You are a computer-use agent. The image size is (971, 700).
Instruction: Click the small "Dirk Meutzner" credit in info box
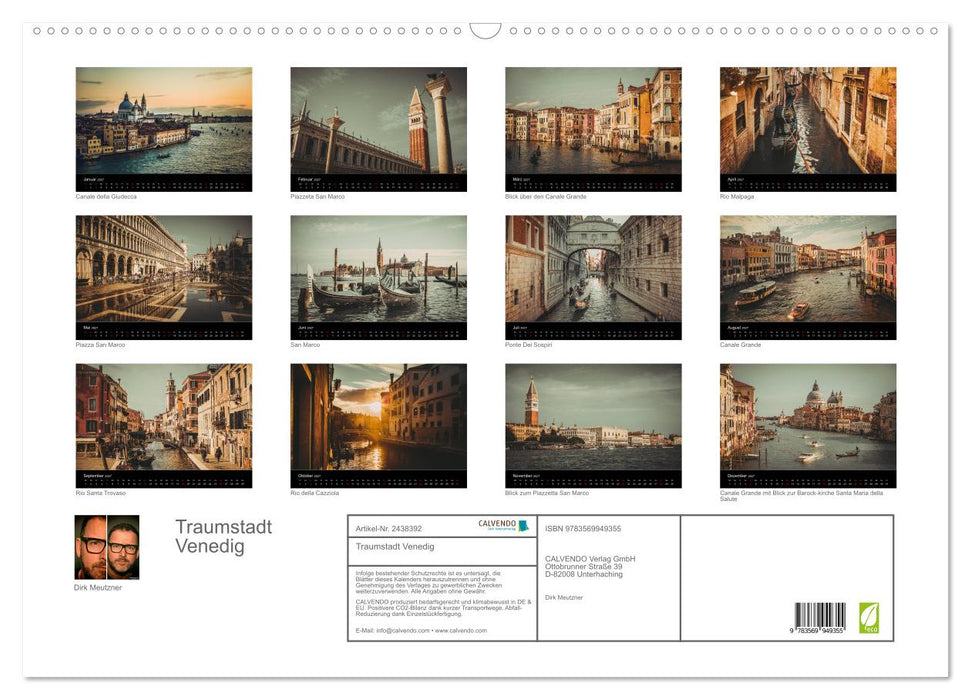pos(564,597)
